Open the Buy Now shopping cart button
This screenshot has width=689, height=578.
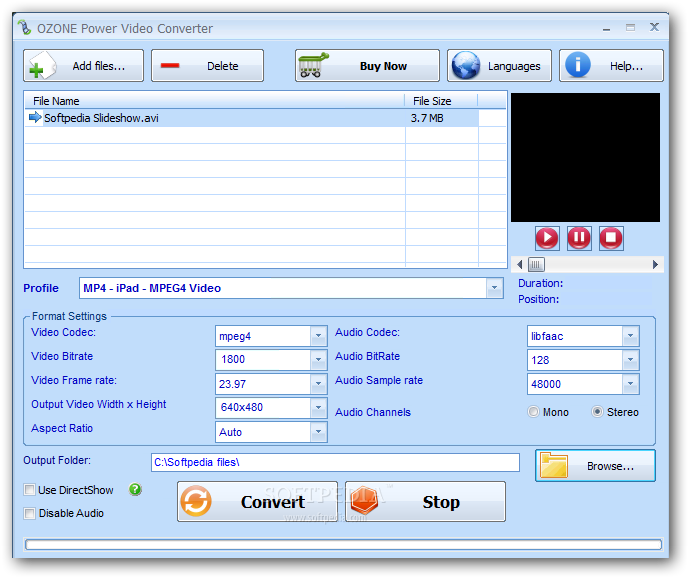[367, 65]
